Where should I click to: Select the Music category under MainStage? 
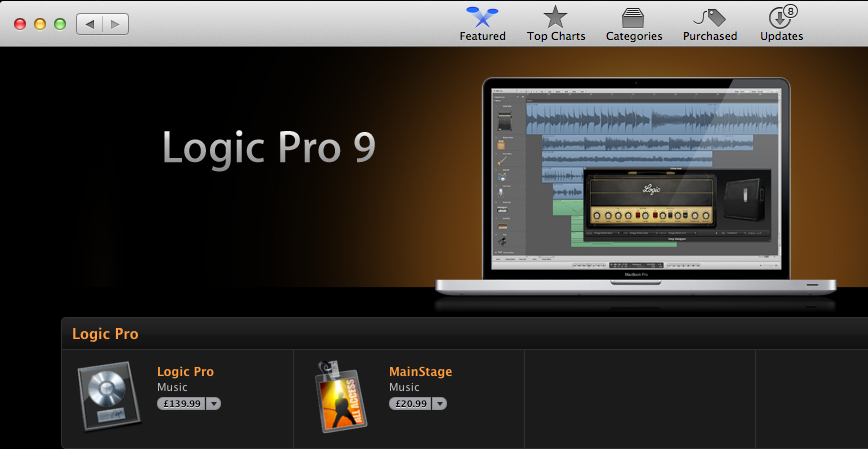[x=404, y=387]
